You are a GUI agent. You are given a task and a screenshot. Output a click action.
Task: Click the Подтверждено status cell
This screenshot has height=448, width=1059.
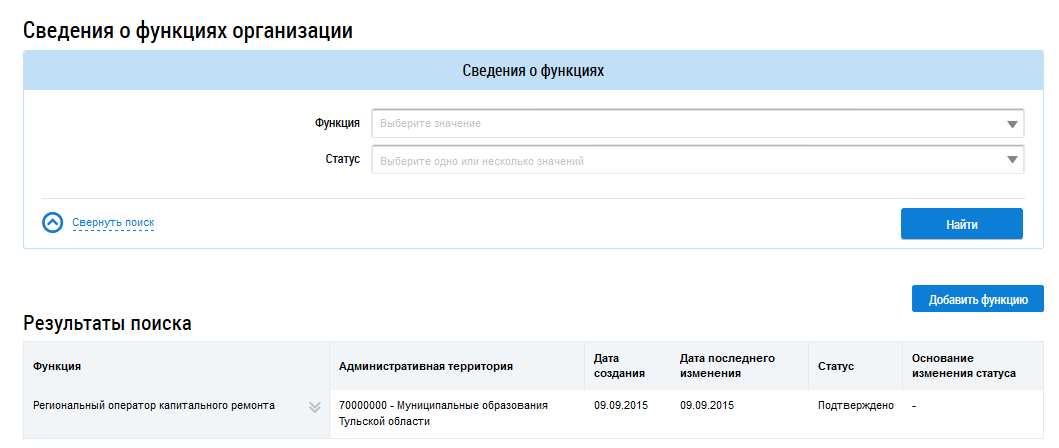pos(855,406)
